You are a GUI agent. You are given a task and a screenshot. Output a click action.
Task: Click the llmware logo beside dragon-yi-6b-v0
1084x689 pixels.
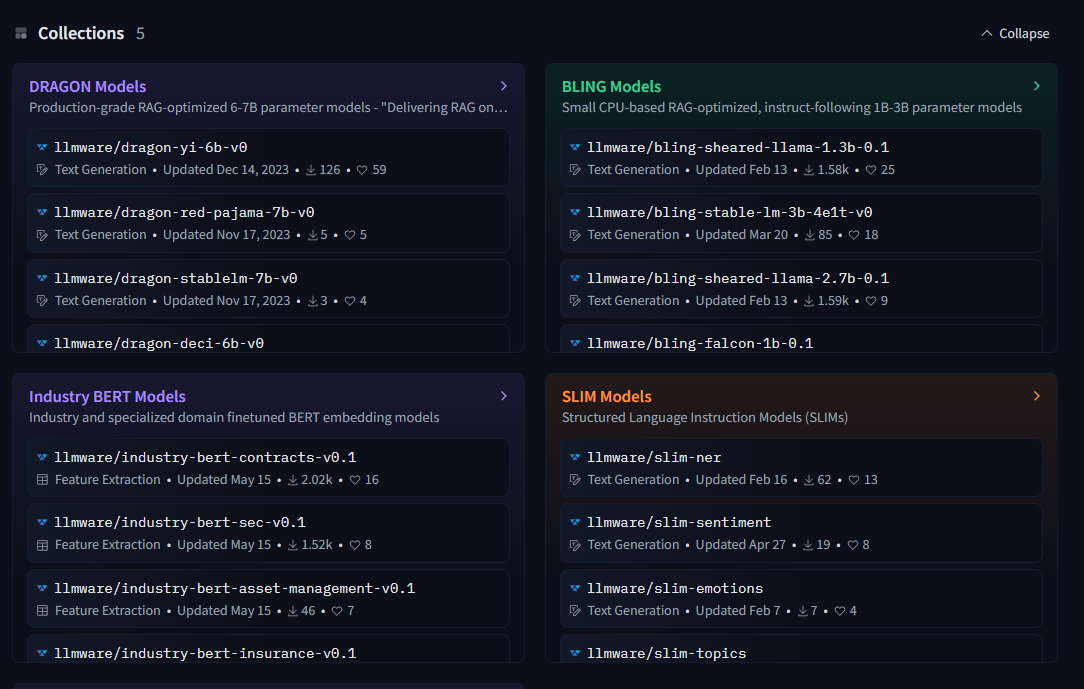(40, 146)
